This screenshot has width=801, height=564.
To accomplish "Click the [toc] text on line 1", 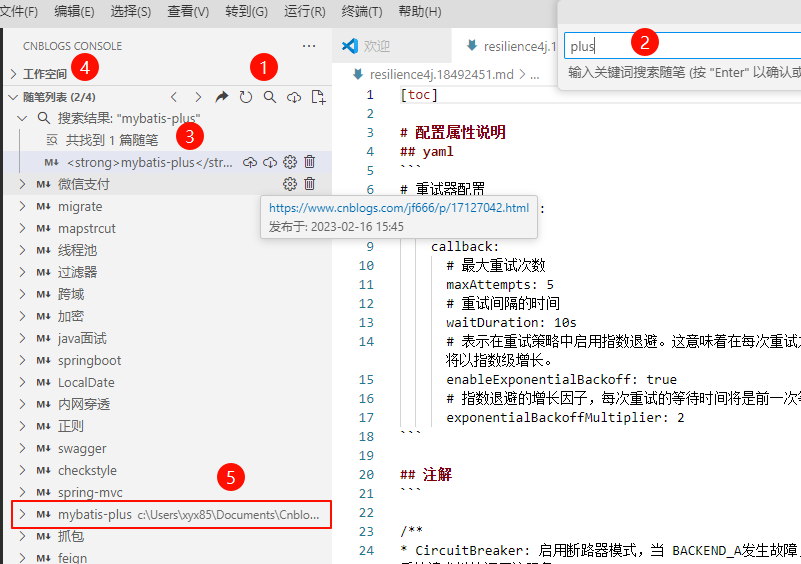I will click(x=419, y=95).
